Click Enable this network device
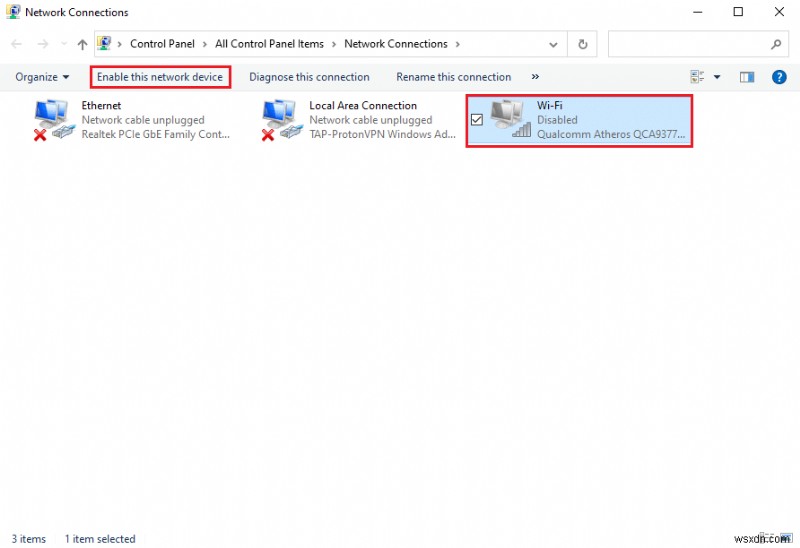The image size is (800, 548). coord(160,77)
